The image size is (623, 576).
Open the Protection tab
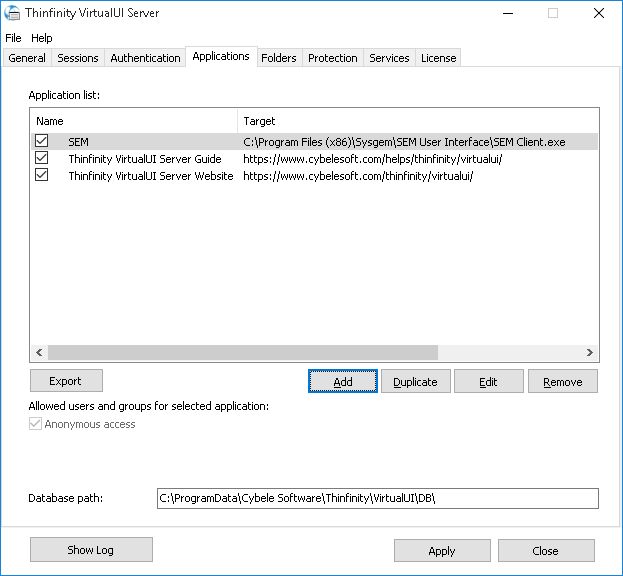pos(333,58)
